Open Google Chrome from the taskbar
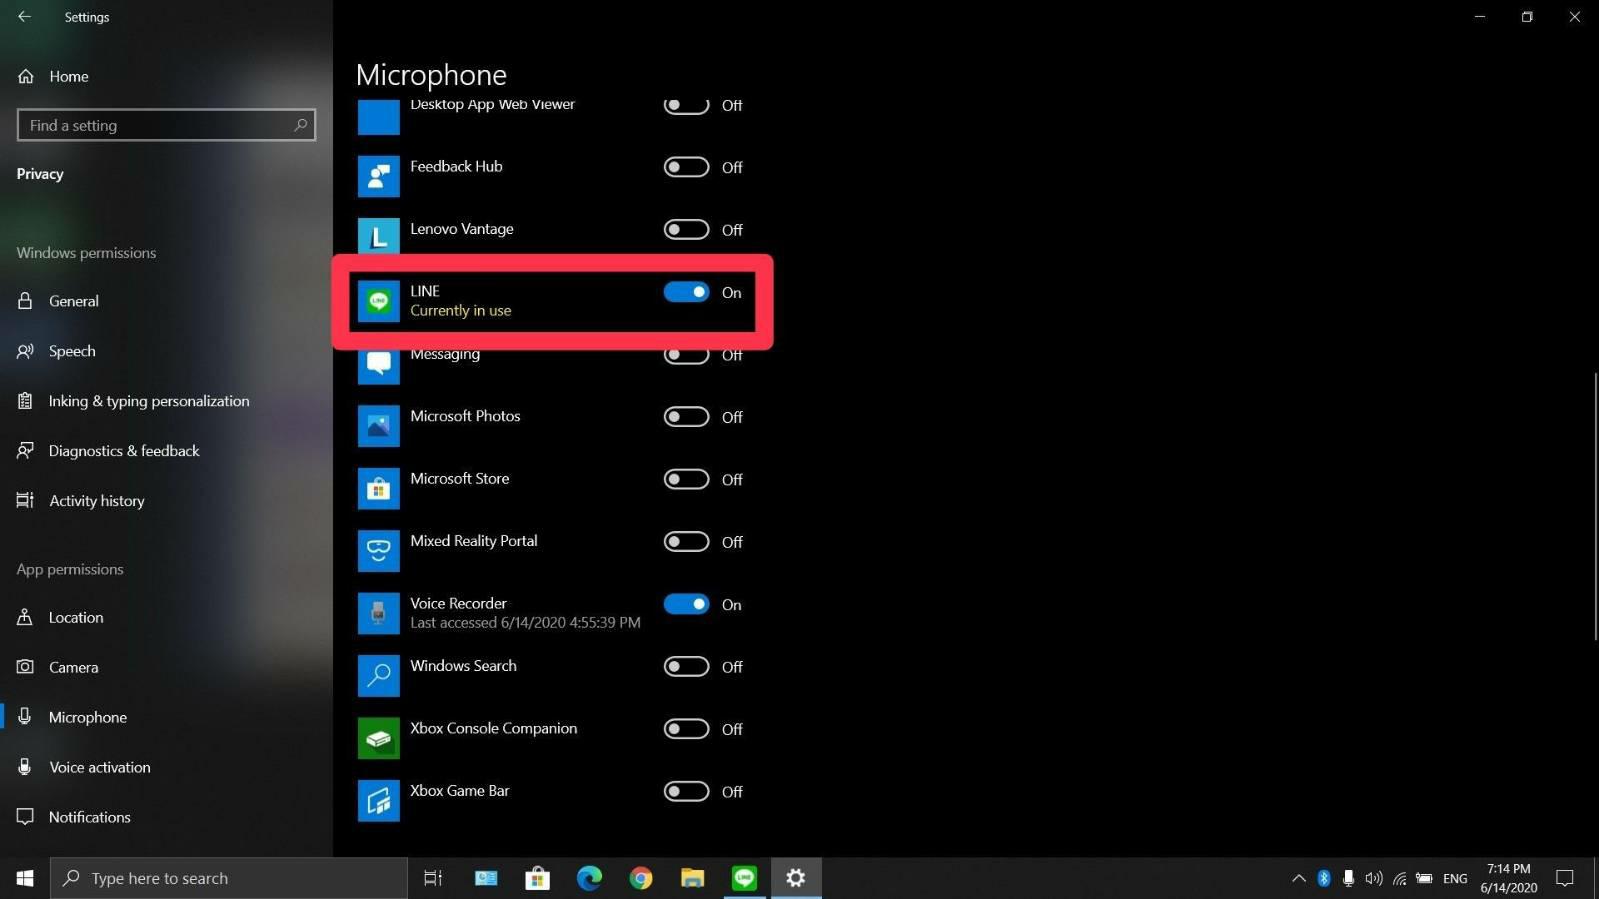This screenshot has height=899, width=1599. pyautogui.click(x=641, y=878)
